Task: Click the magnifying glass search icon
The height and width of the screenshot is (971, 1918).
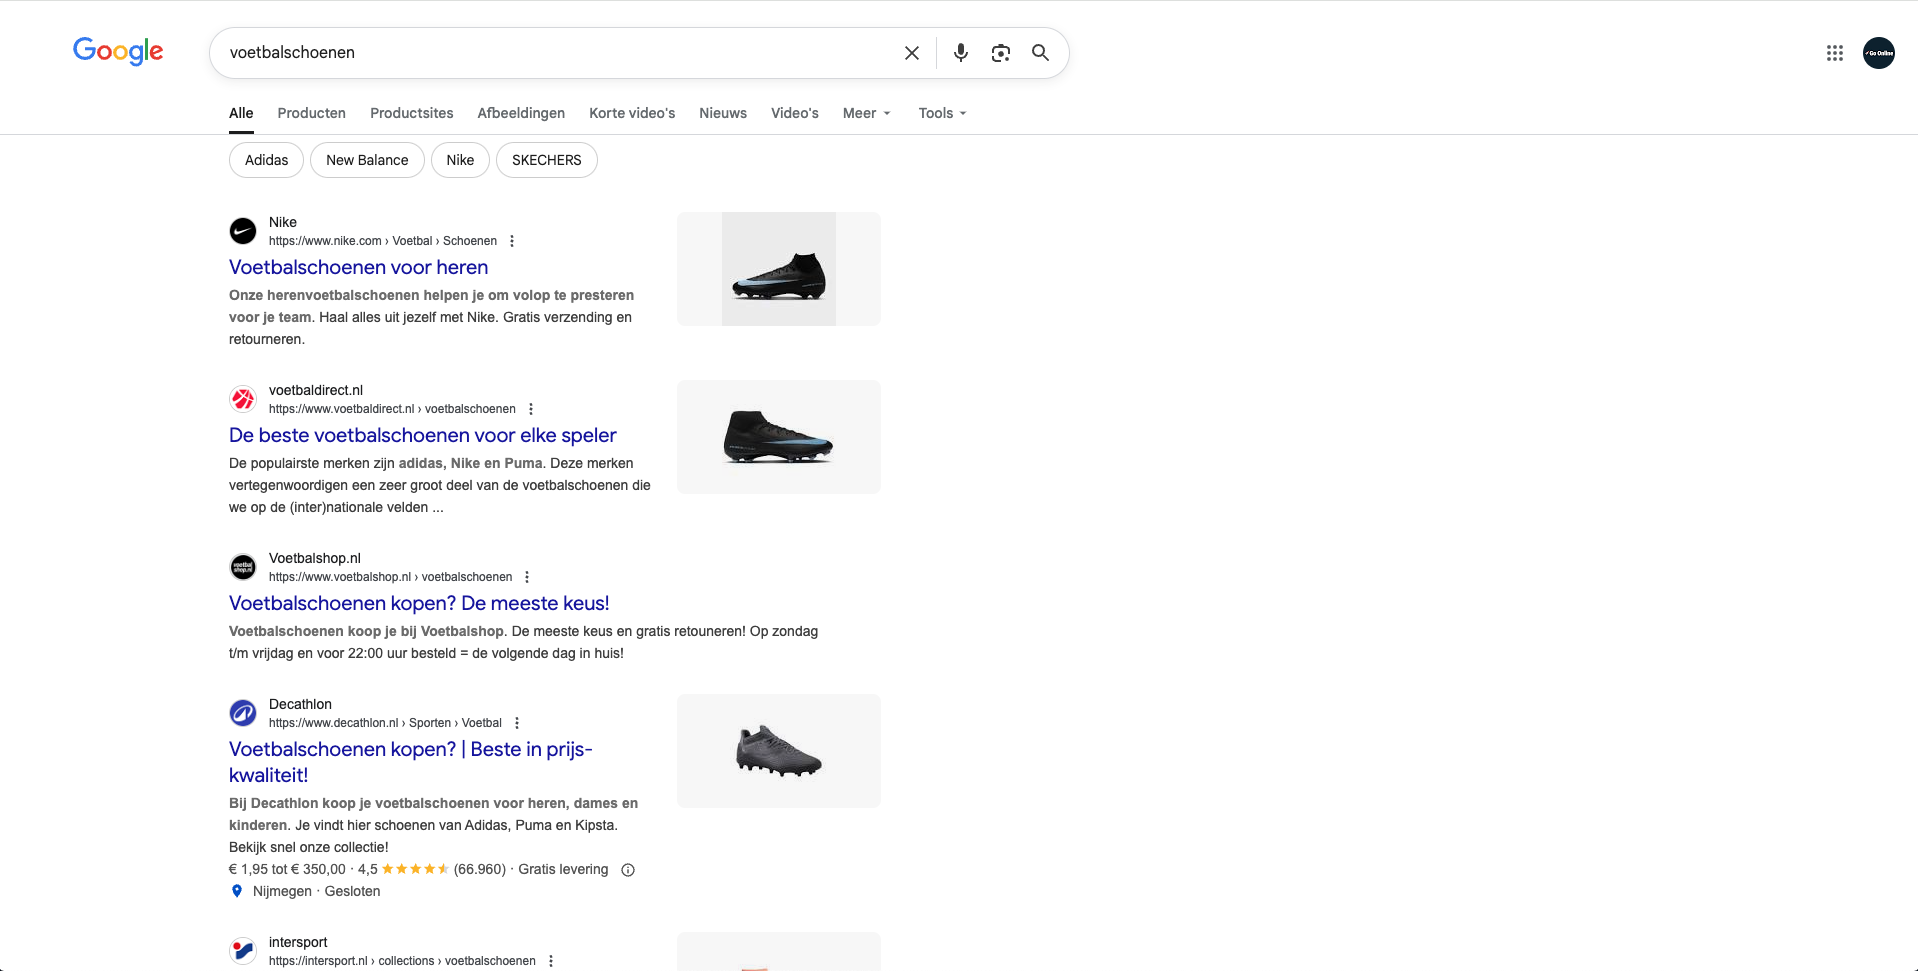Action: tap(1040, 53)
